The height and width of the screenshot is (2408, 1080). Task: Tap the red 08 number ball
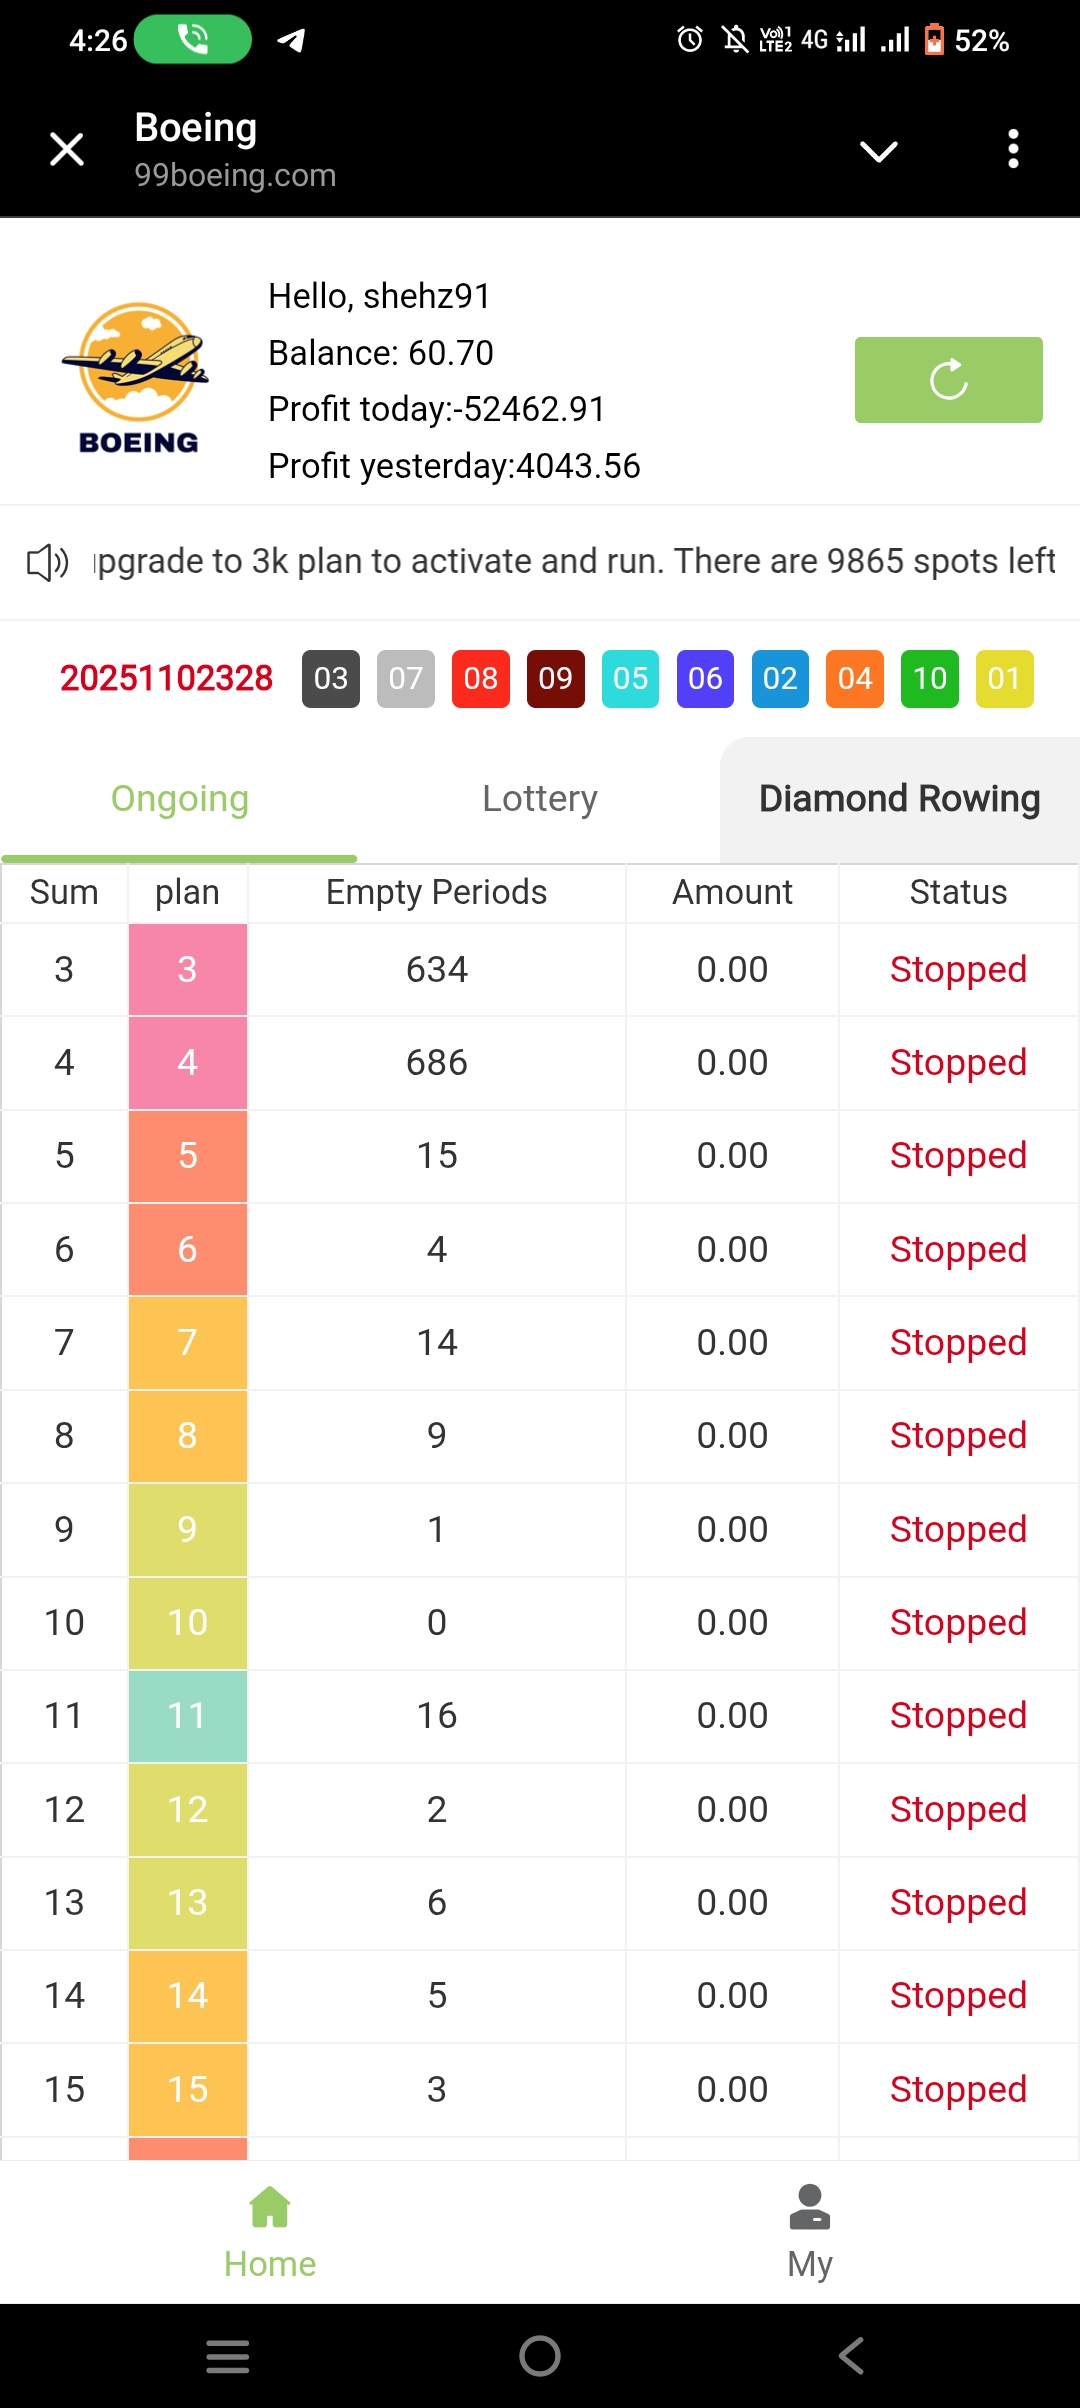(x=481, y=679)
